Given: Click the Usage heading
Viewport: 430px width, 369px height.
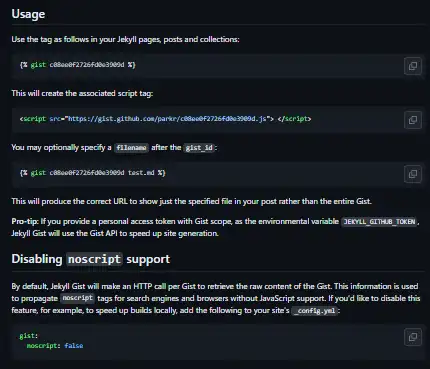Looking at the screenshot, I should [x=28, y=14].
